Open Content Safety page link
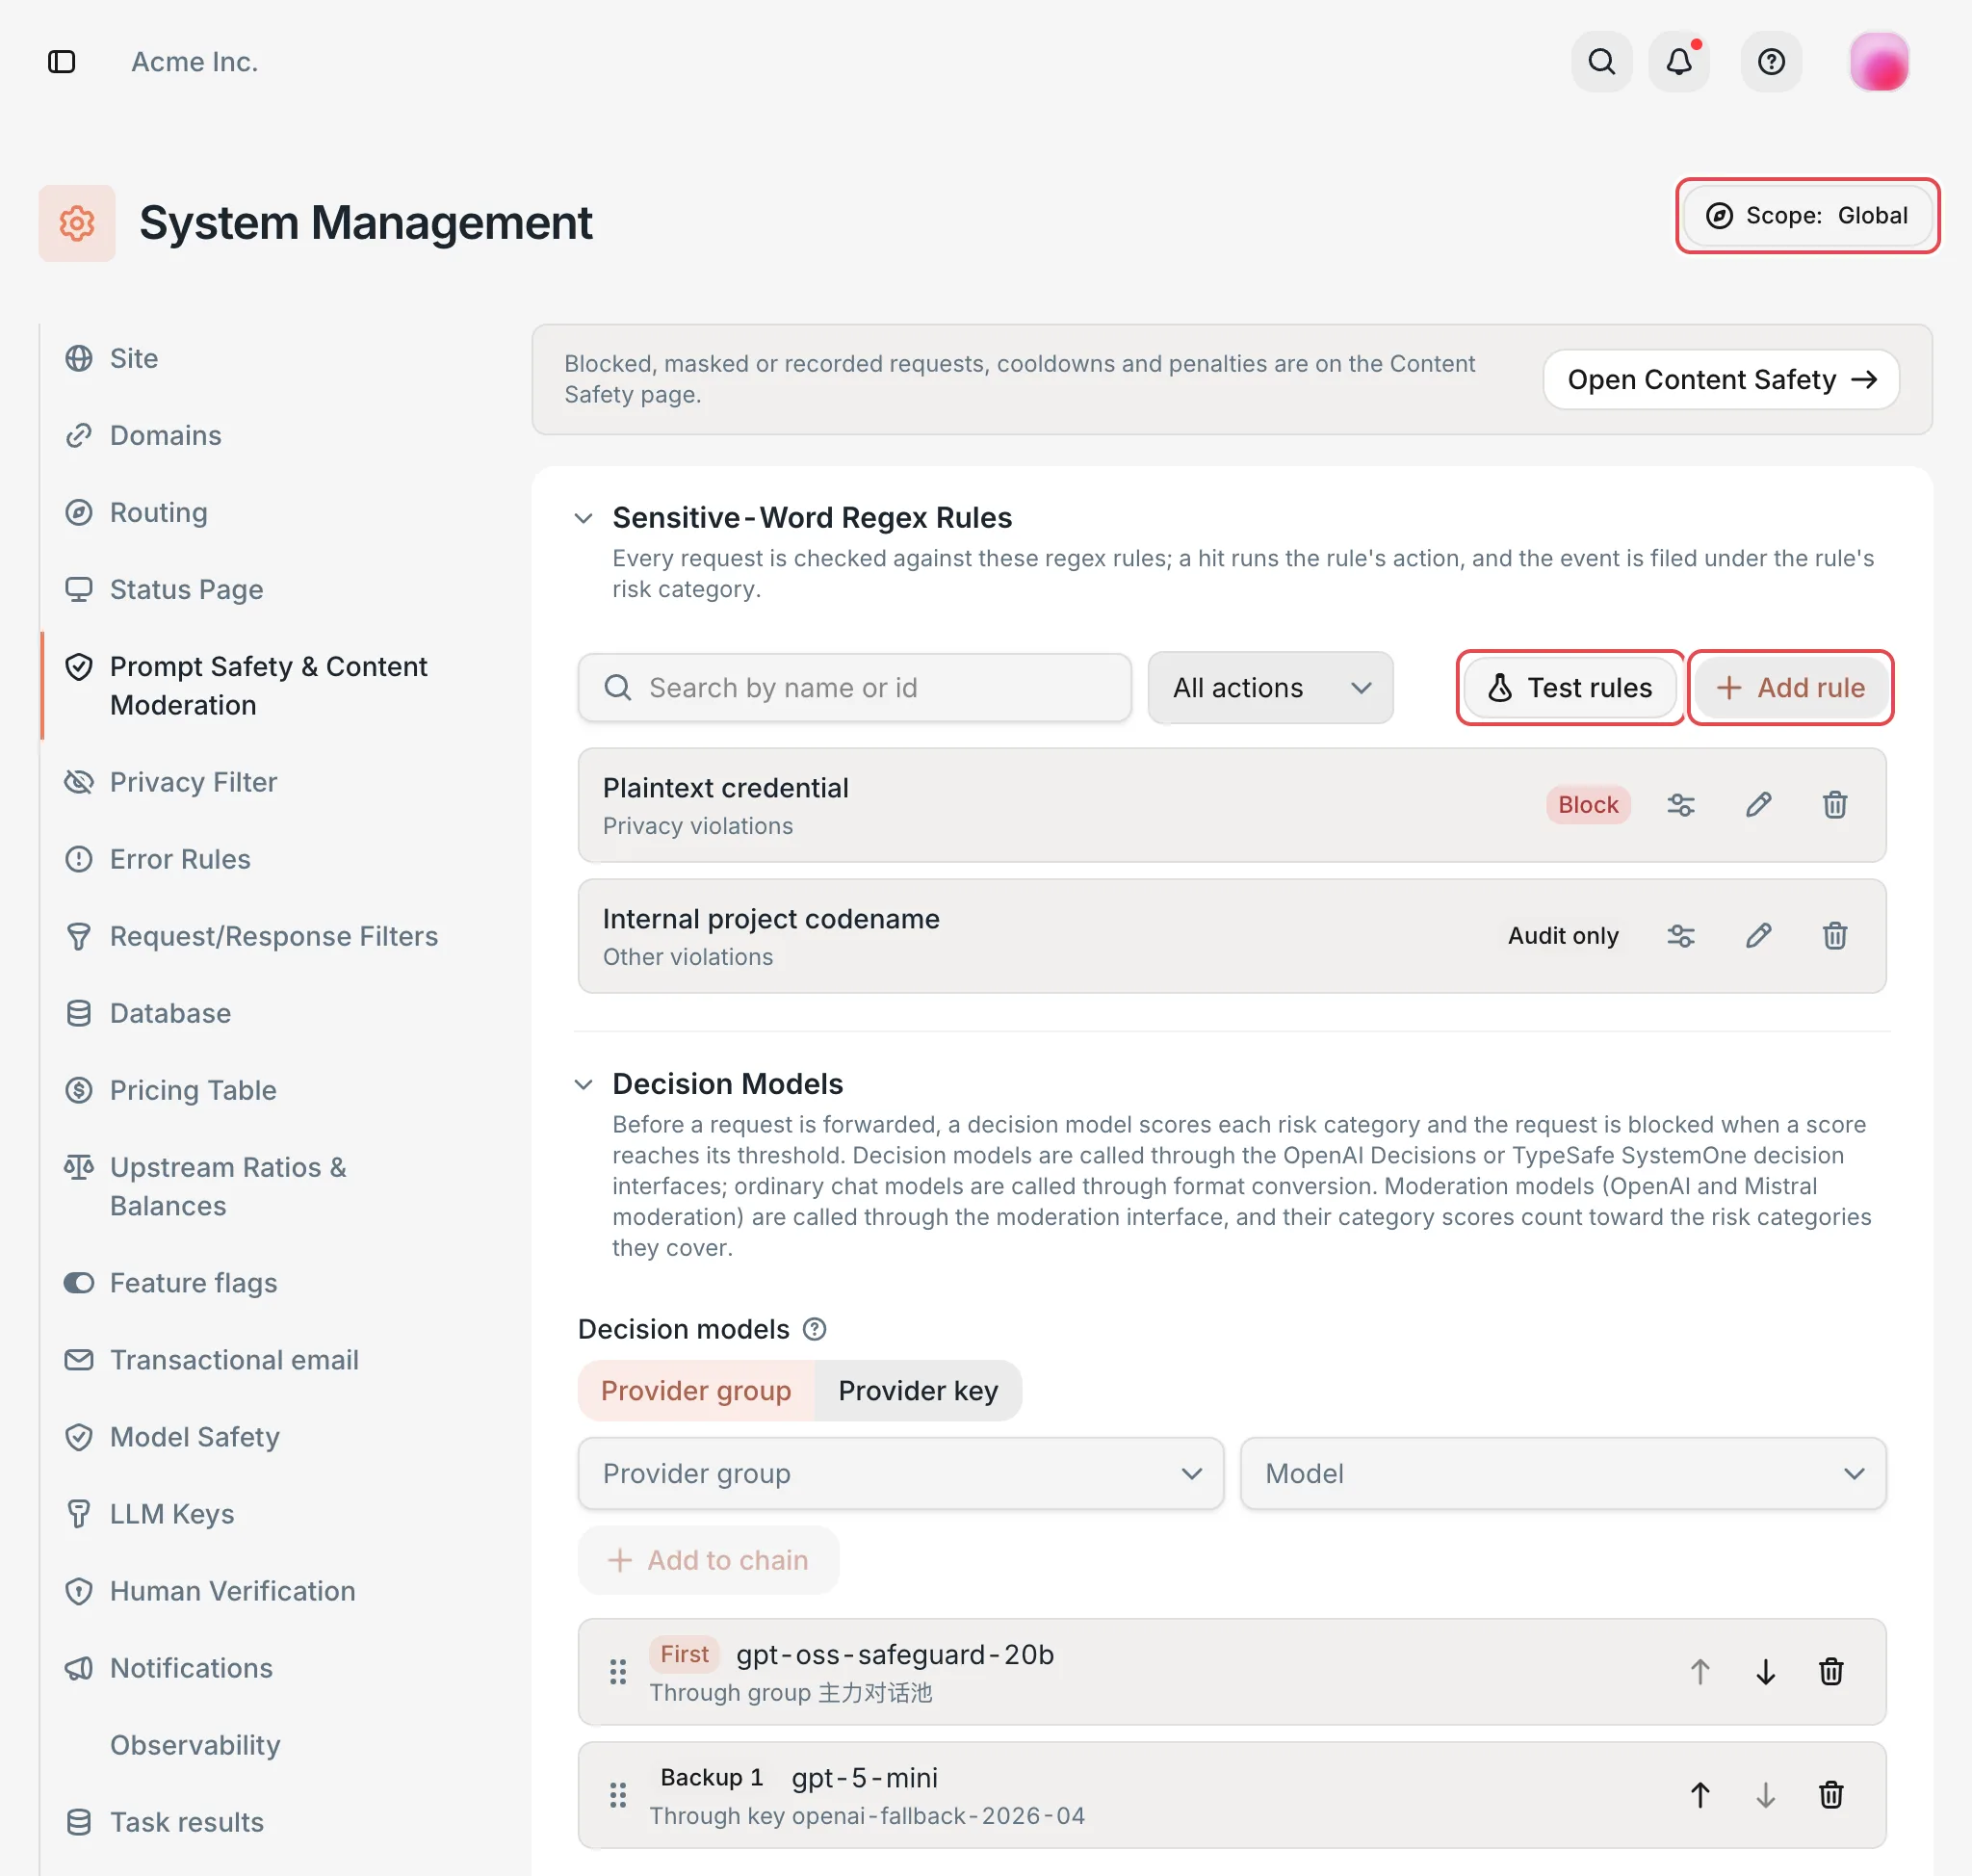 click(x=1721, y=379)
